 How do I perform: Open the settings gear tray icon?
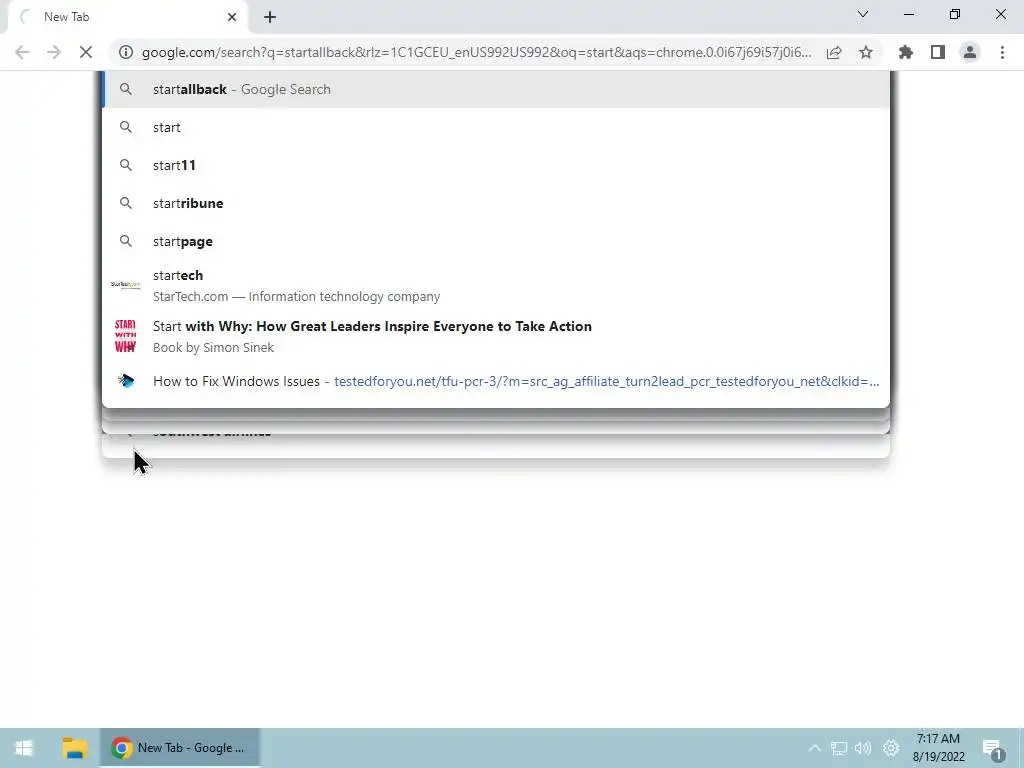click(x=891, y=748)
